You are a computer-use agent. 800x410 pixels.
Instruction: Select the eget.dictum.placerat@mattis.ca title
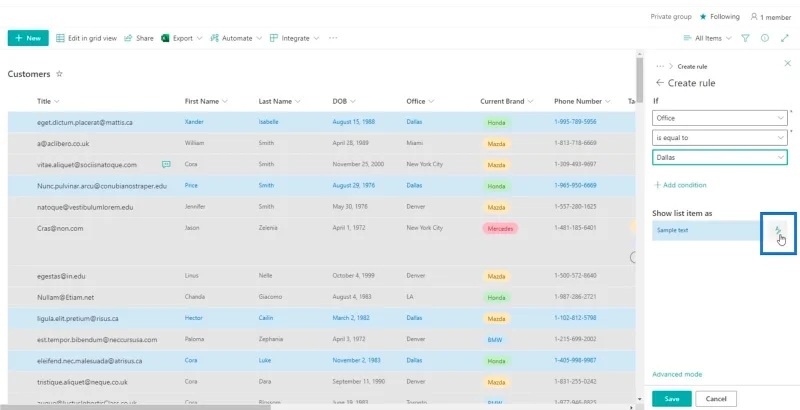[x=85, y=122]
